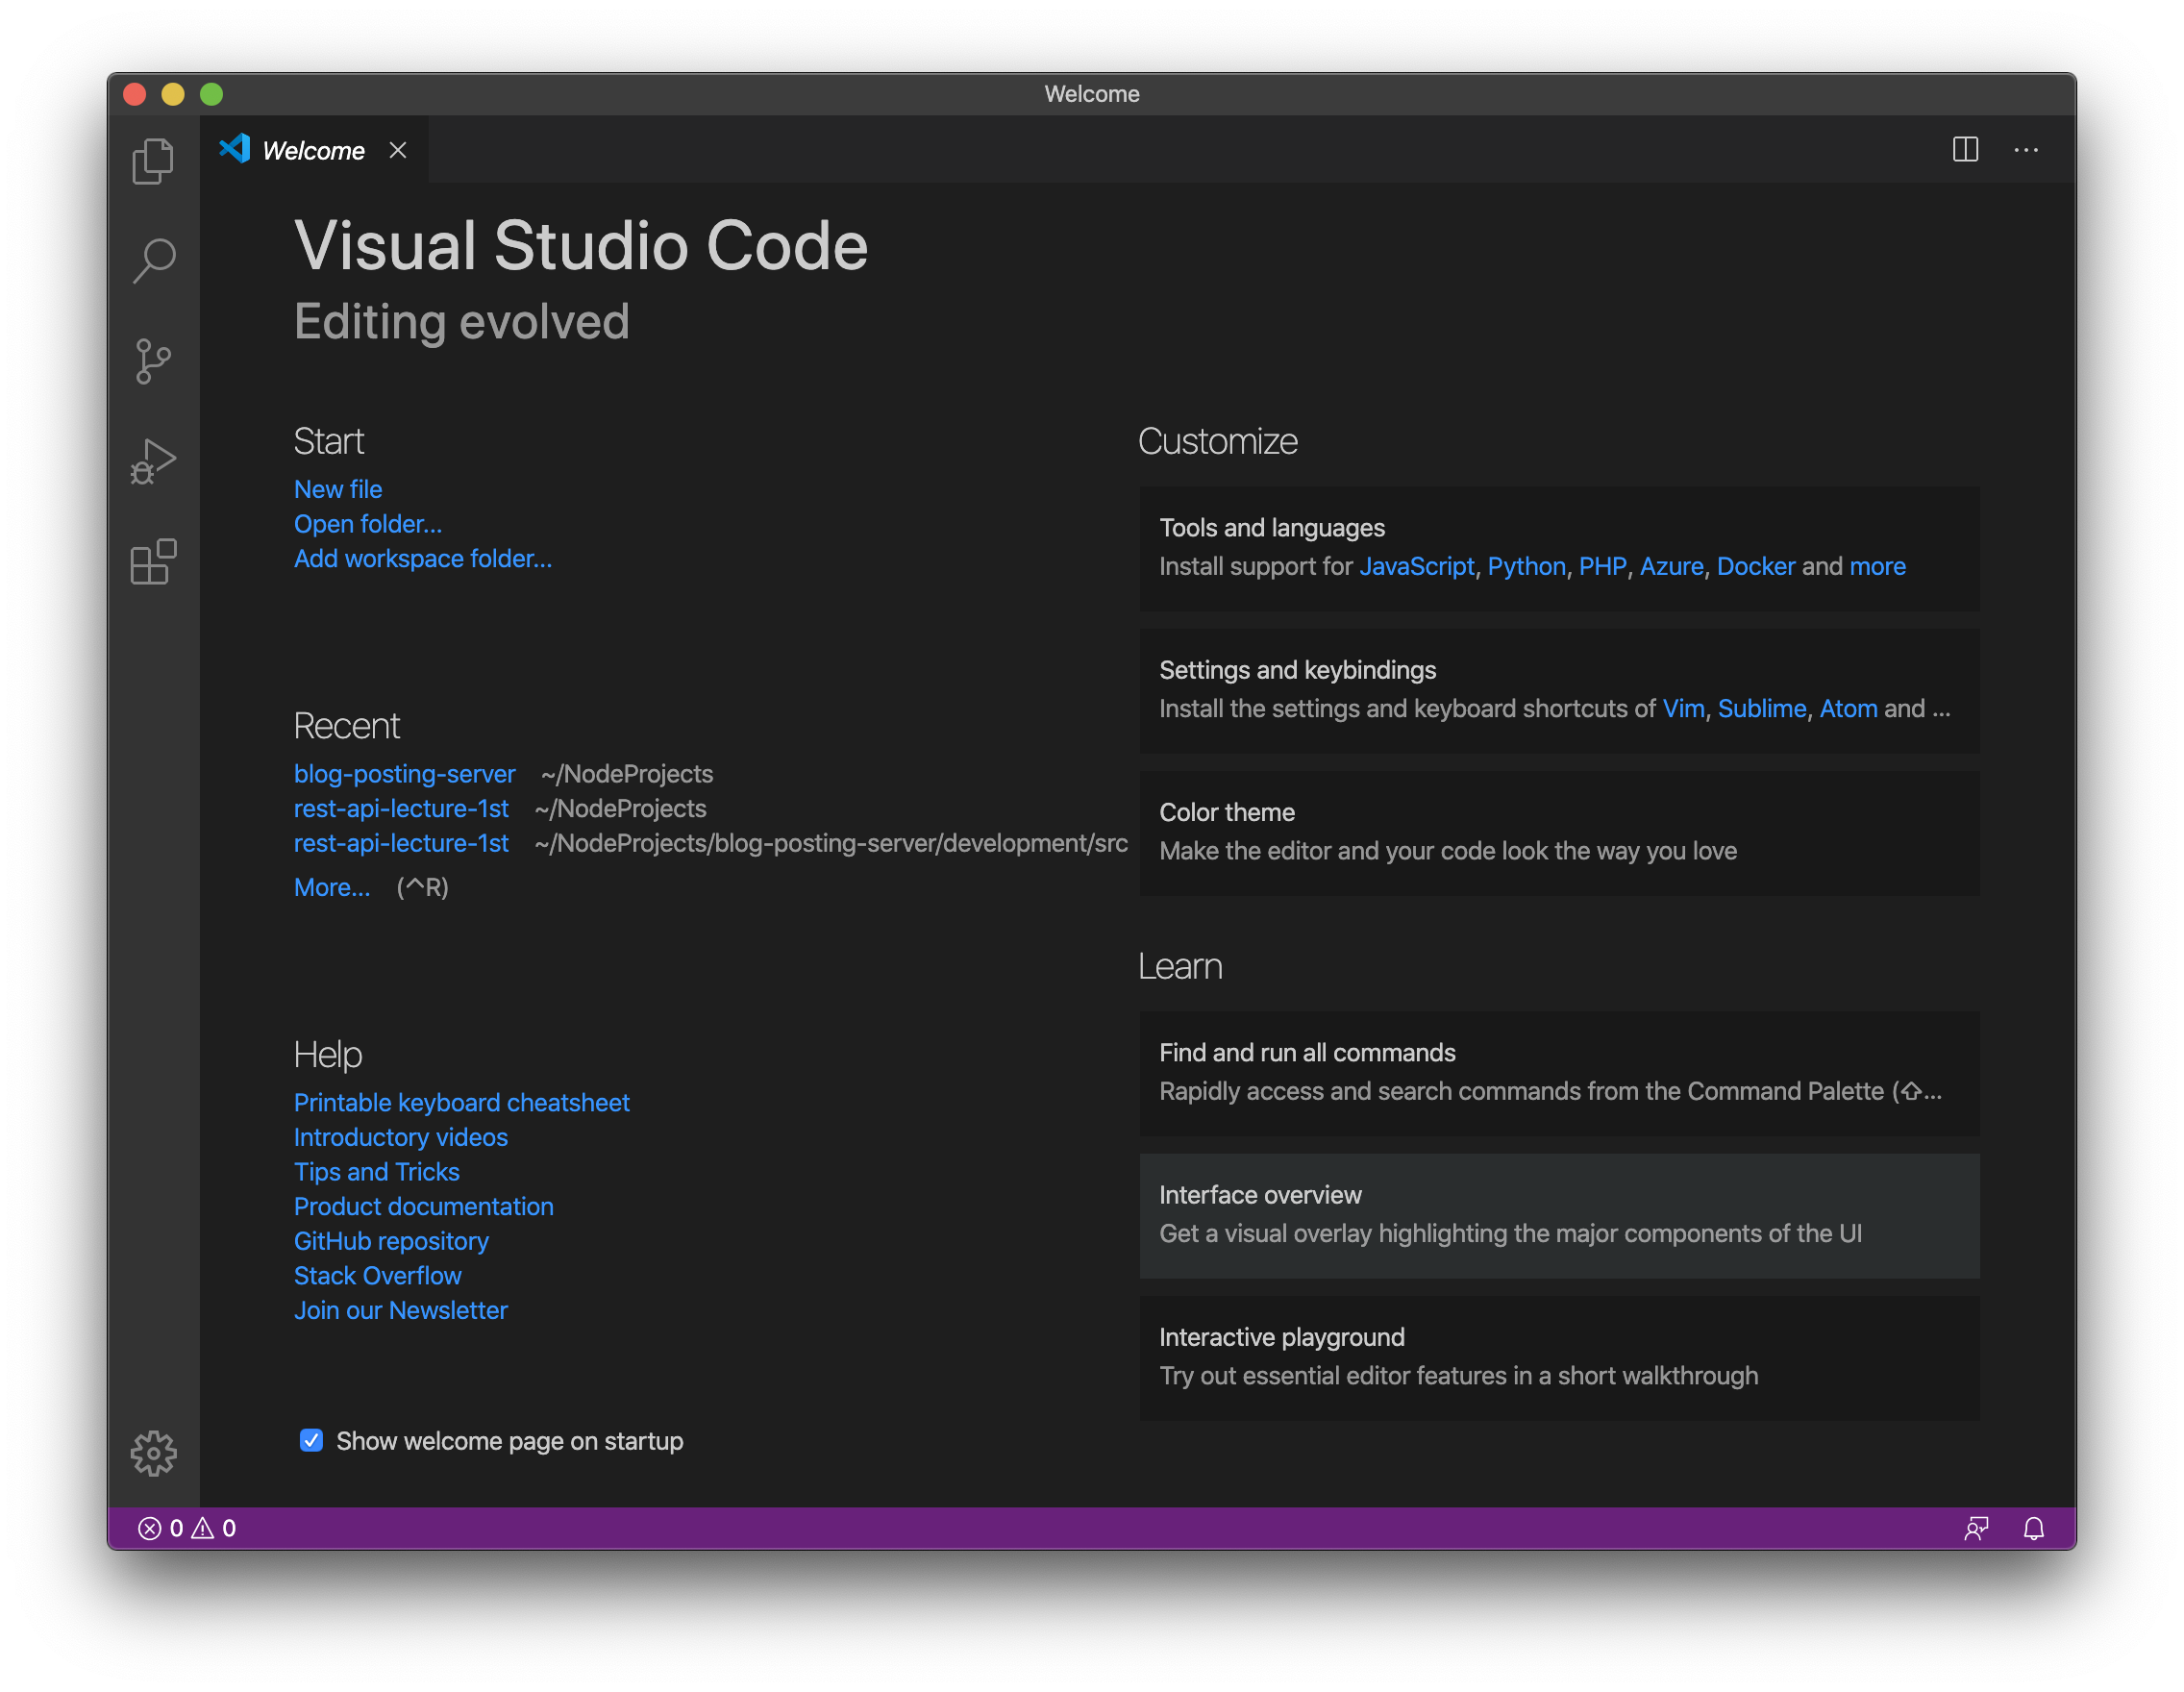The width and height of the screenshot is (2184, 1692).
Task: Open the Run and Debug view
Action: tap(153, 462)
